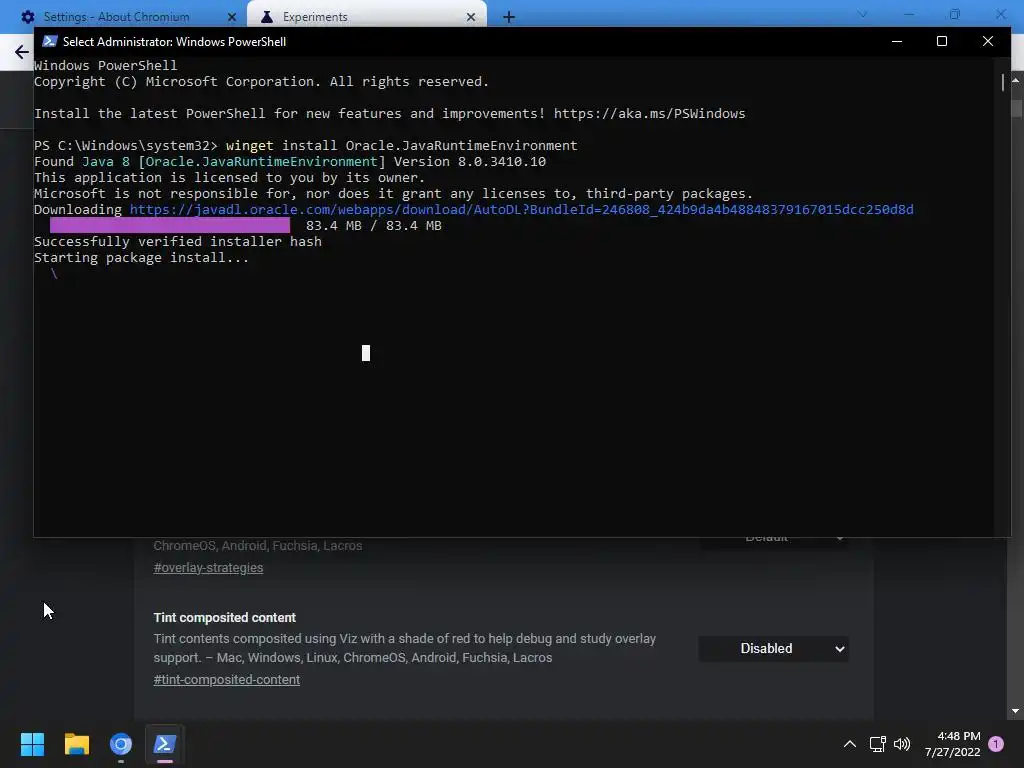Click the Experiments flask tab favicon
1024x768 pixels.
(x=266, y=17)
